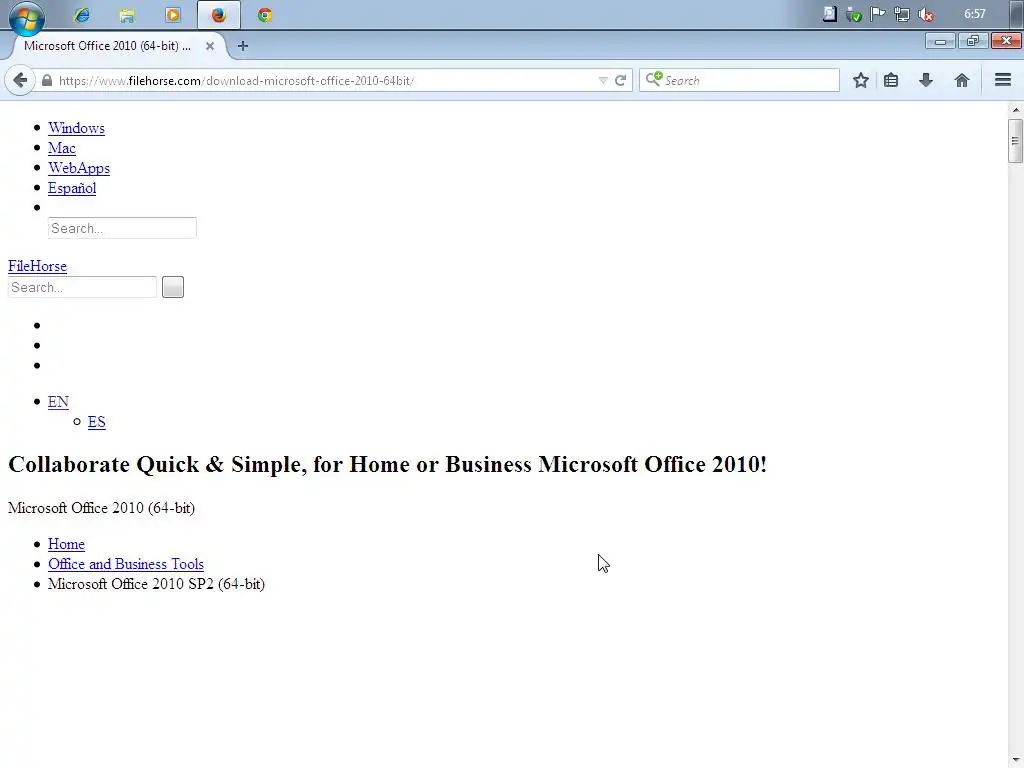
Task: Click the site security padlock icon
Action: point(47,80)
